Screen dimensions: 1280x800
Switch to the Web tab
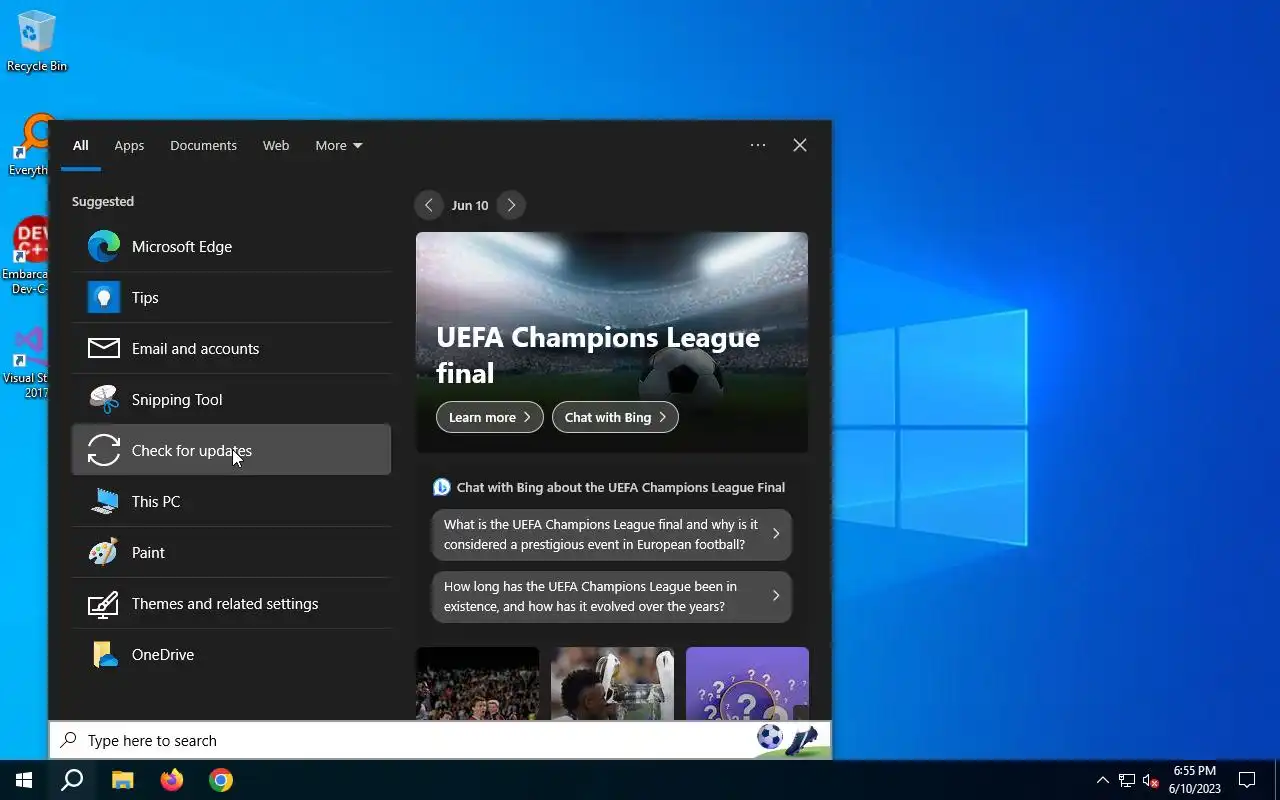(276, 145)
